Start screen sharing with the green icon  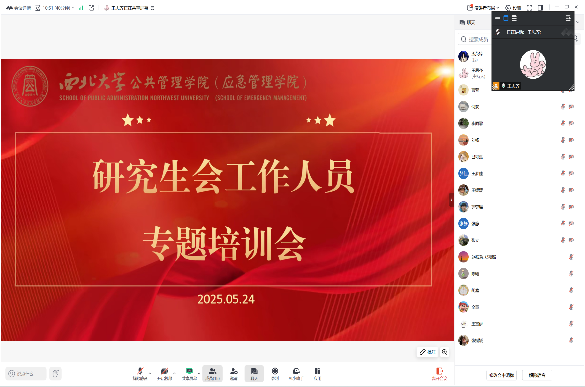[189, 373]
